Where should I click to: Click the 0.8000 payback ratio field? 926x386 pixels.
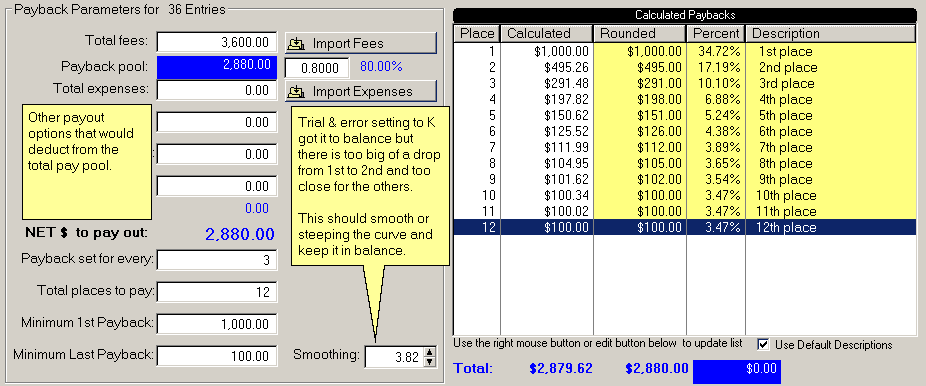pyautogui.click(x=317, y=67)
